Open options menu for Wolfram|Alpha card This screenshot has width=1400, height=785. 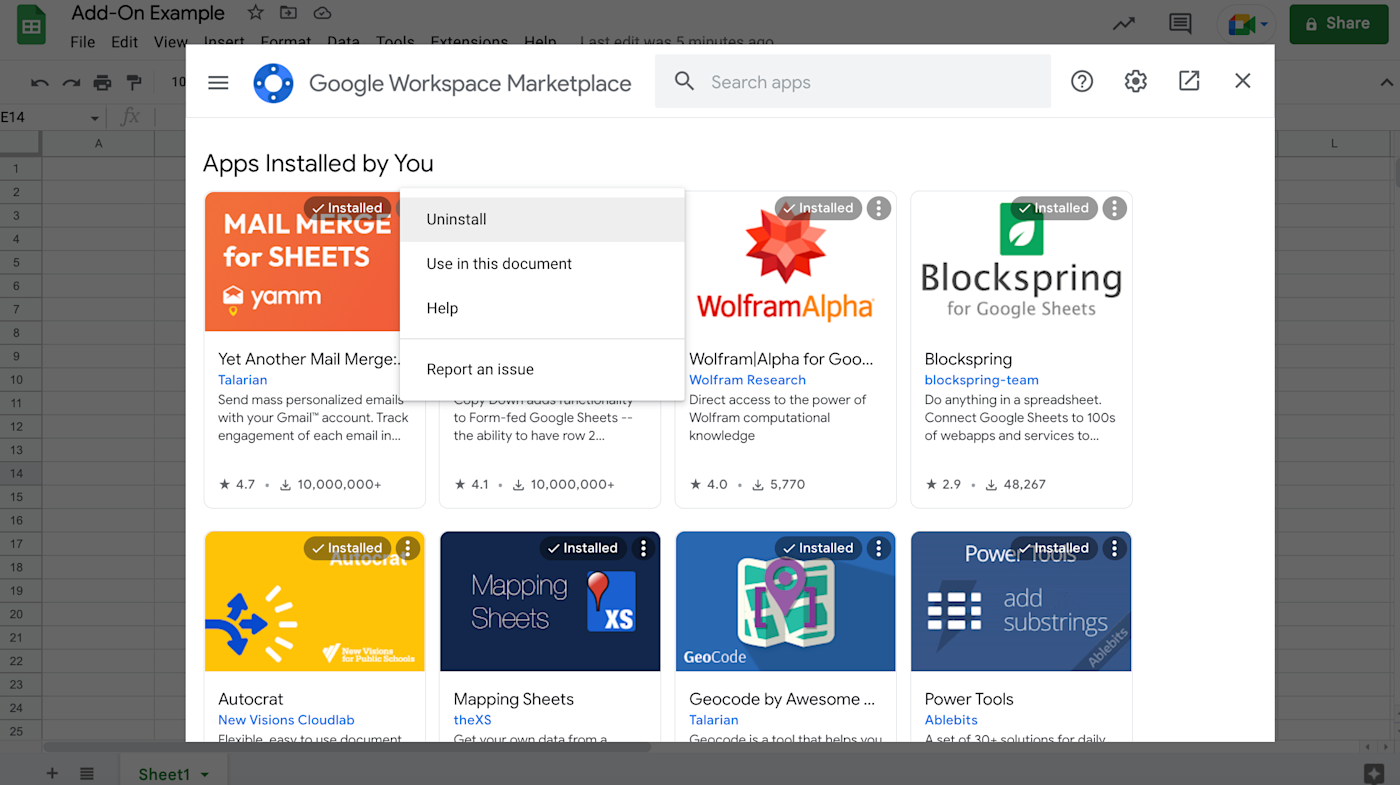pos(878,208)
